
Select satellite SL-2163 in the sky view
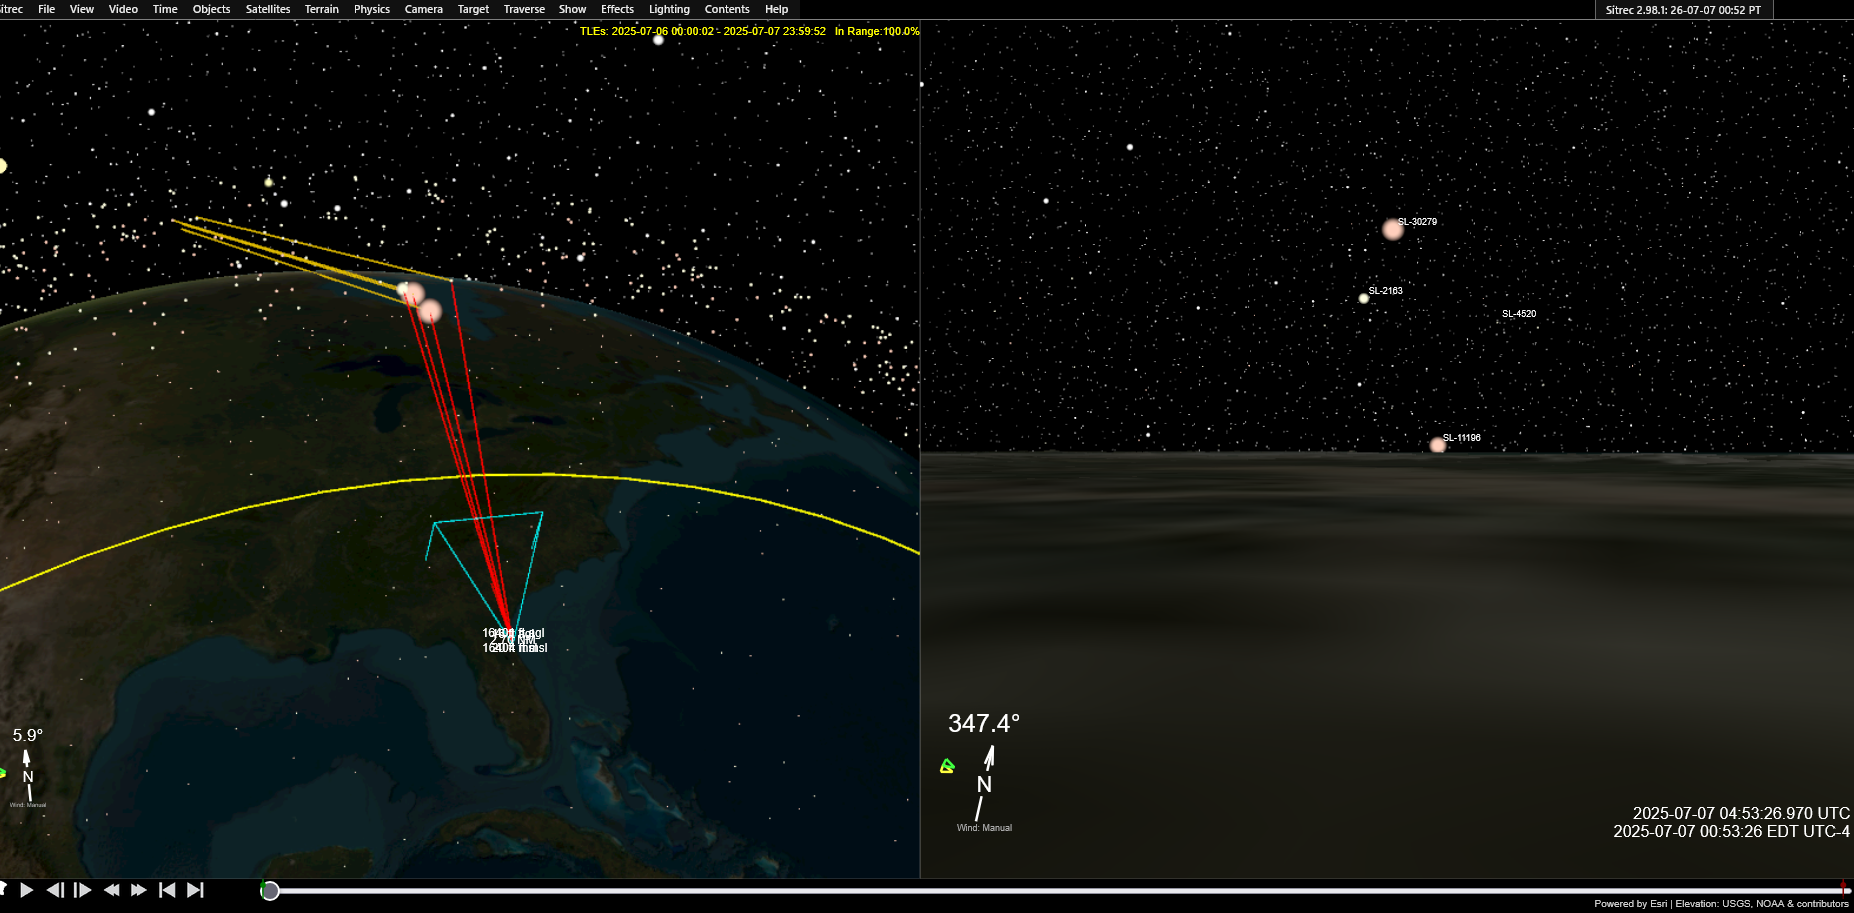tap(1363, 298)
